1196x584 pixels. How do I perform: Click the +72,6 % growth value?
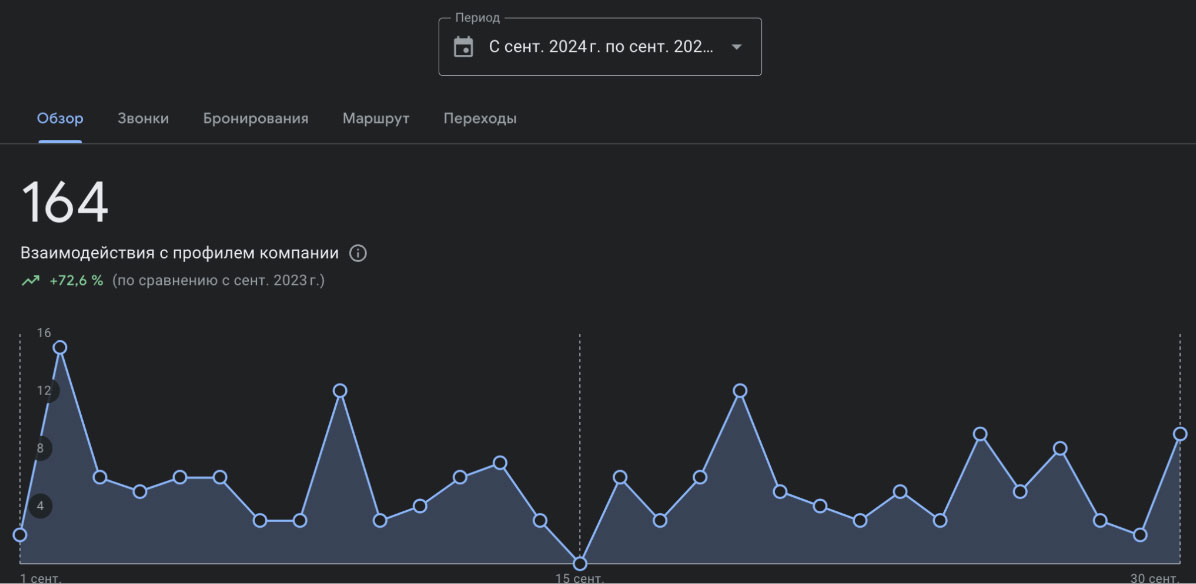pos(76,281)
